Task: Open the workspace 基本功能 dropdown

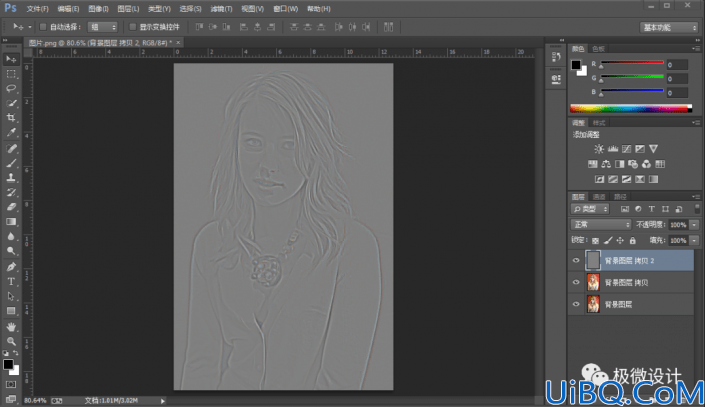Action: coord(669,27)
